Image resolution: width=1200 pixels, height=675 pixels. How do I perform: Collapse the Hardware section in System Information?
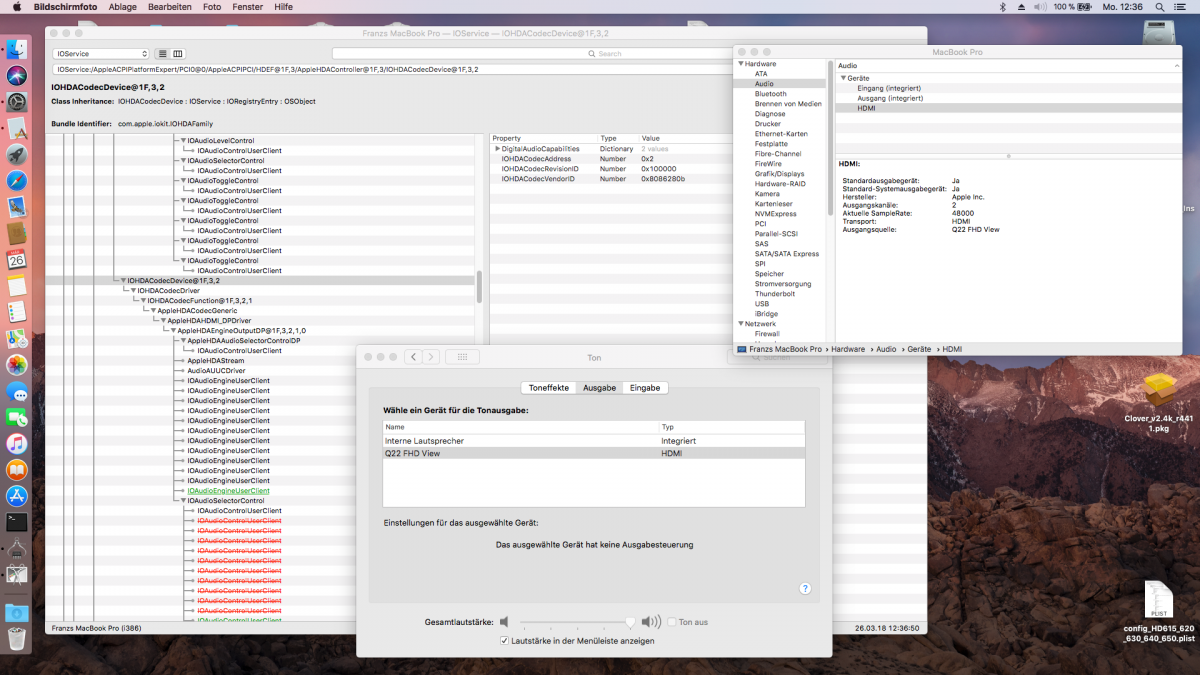point(741,64)
